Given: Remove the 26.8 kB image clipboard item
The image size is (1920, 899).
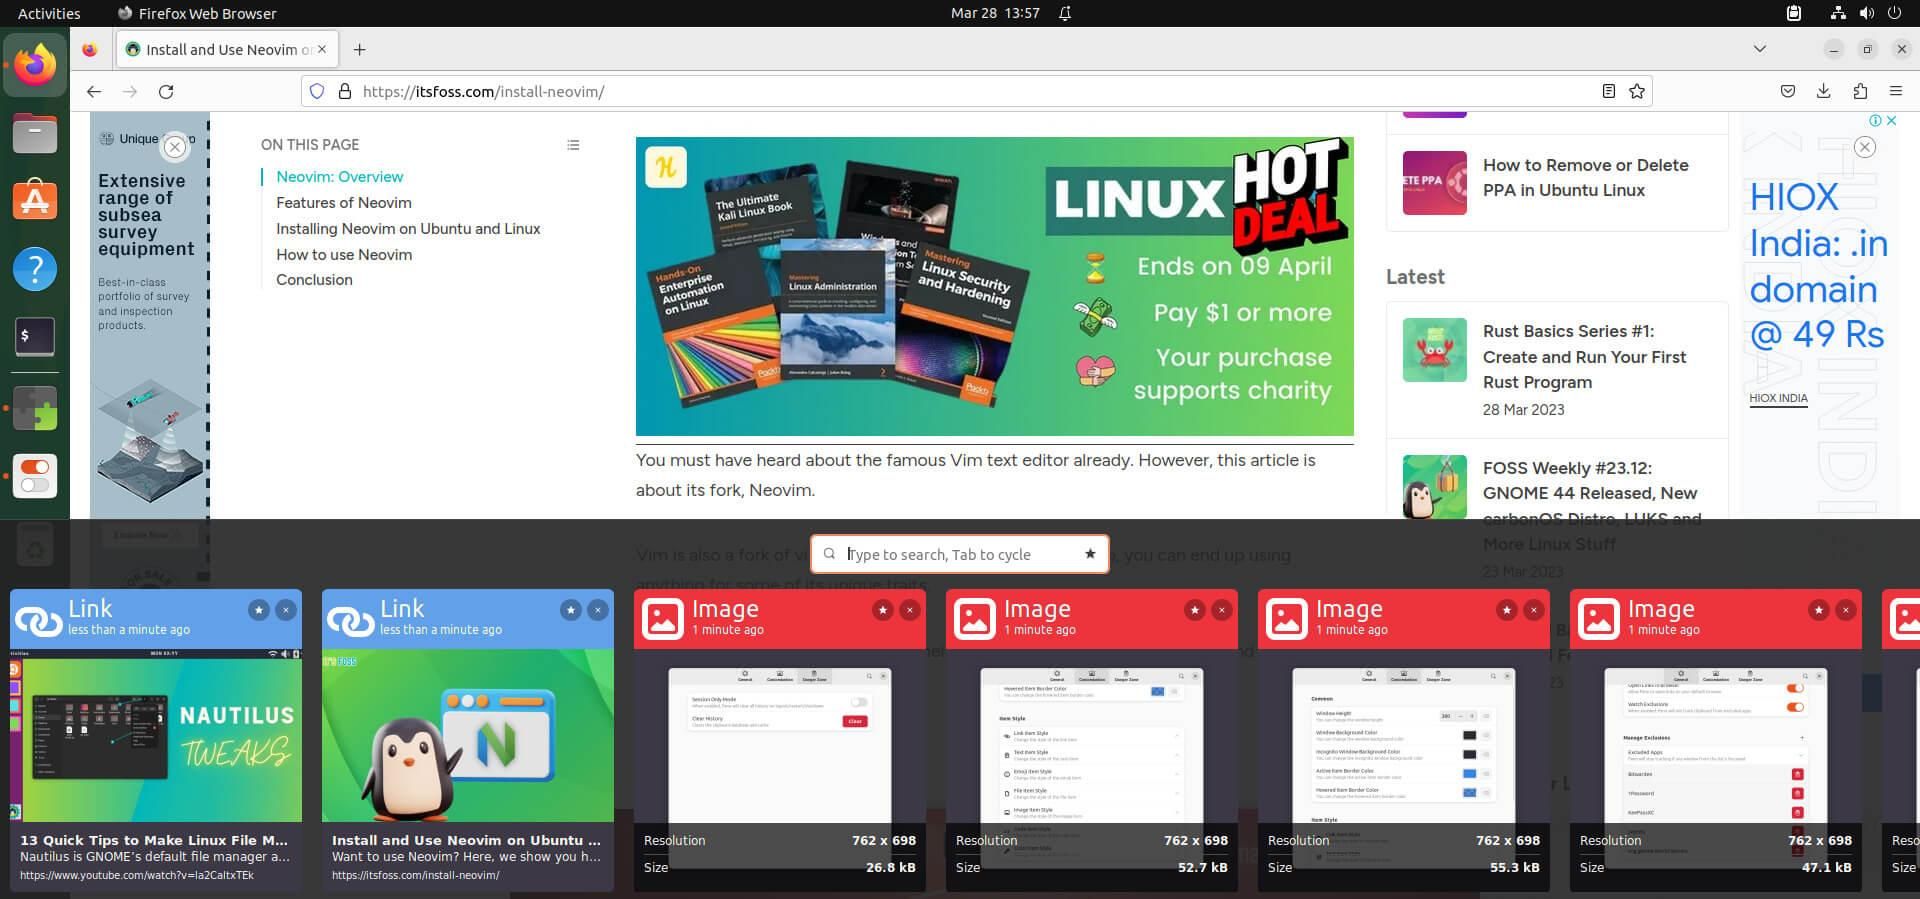Looking at the screenshot, I should (909, 610).
